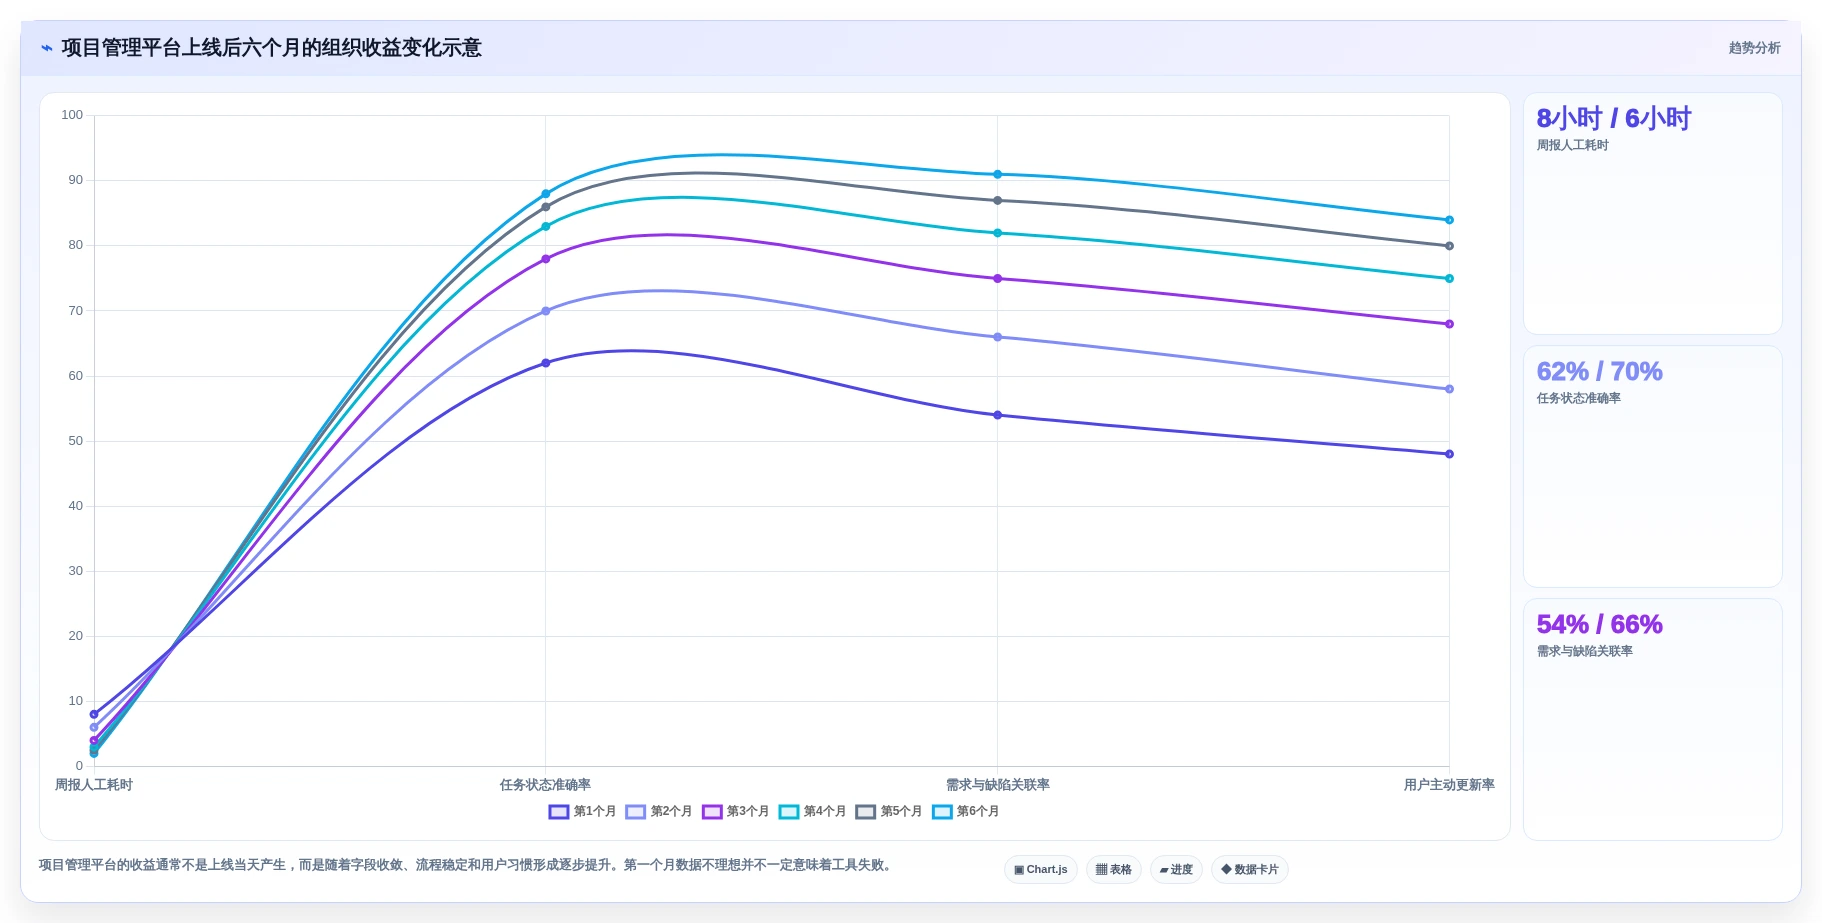
Task: Hide the 第5个月 legend series
Action: click(888, 811)
